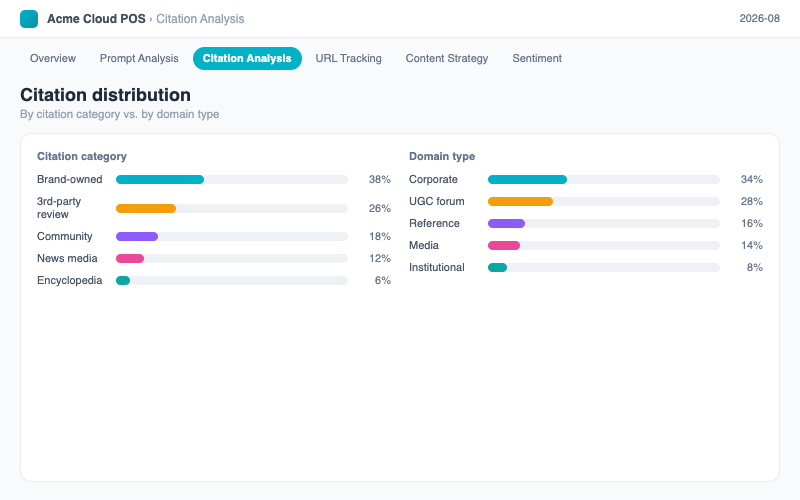This screenshot has width=800, height=500.
Task: Click the Institutional label
Action: 437,267
